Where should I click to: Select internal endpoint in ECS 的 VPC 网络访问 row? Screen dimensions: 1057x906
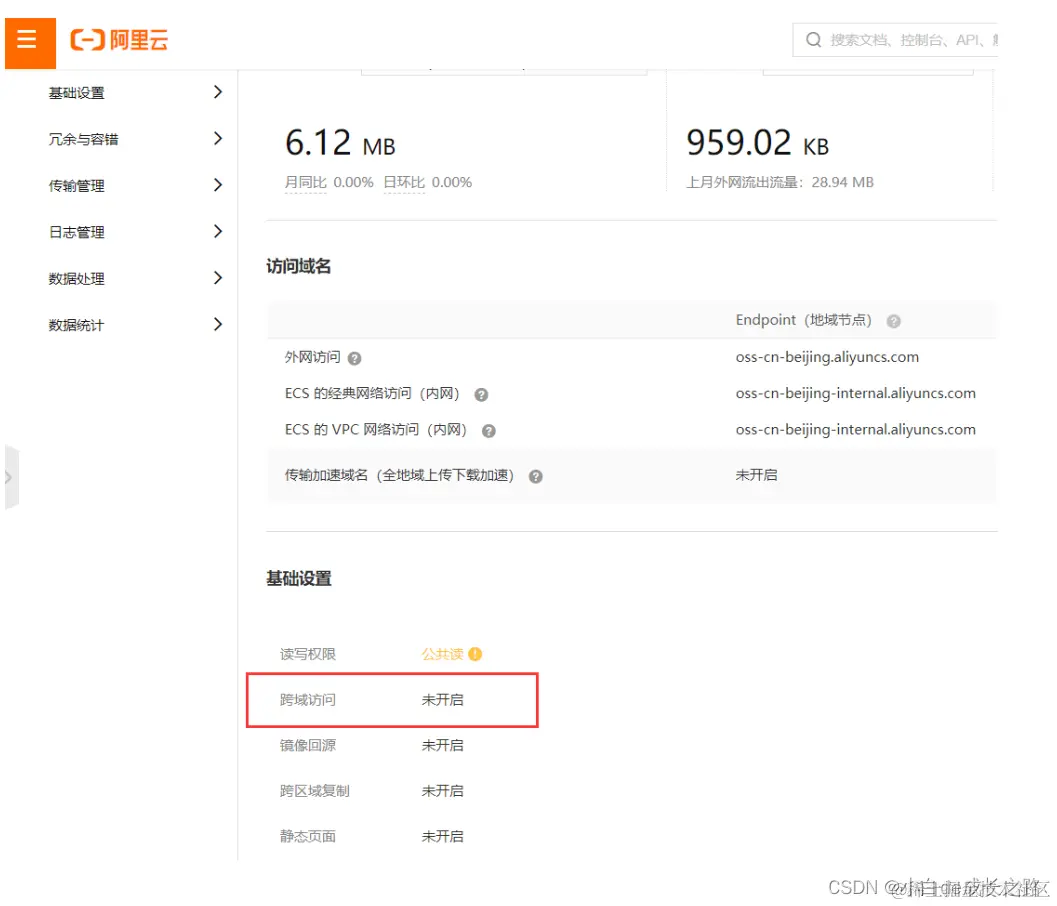(855, 430)
